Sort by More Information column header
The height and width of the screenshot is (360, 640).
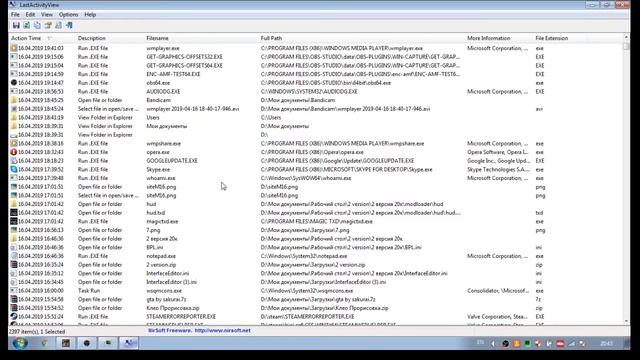499,38
